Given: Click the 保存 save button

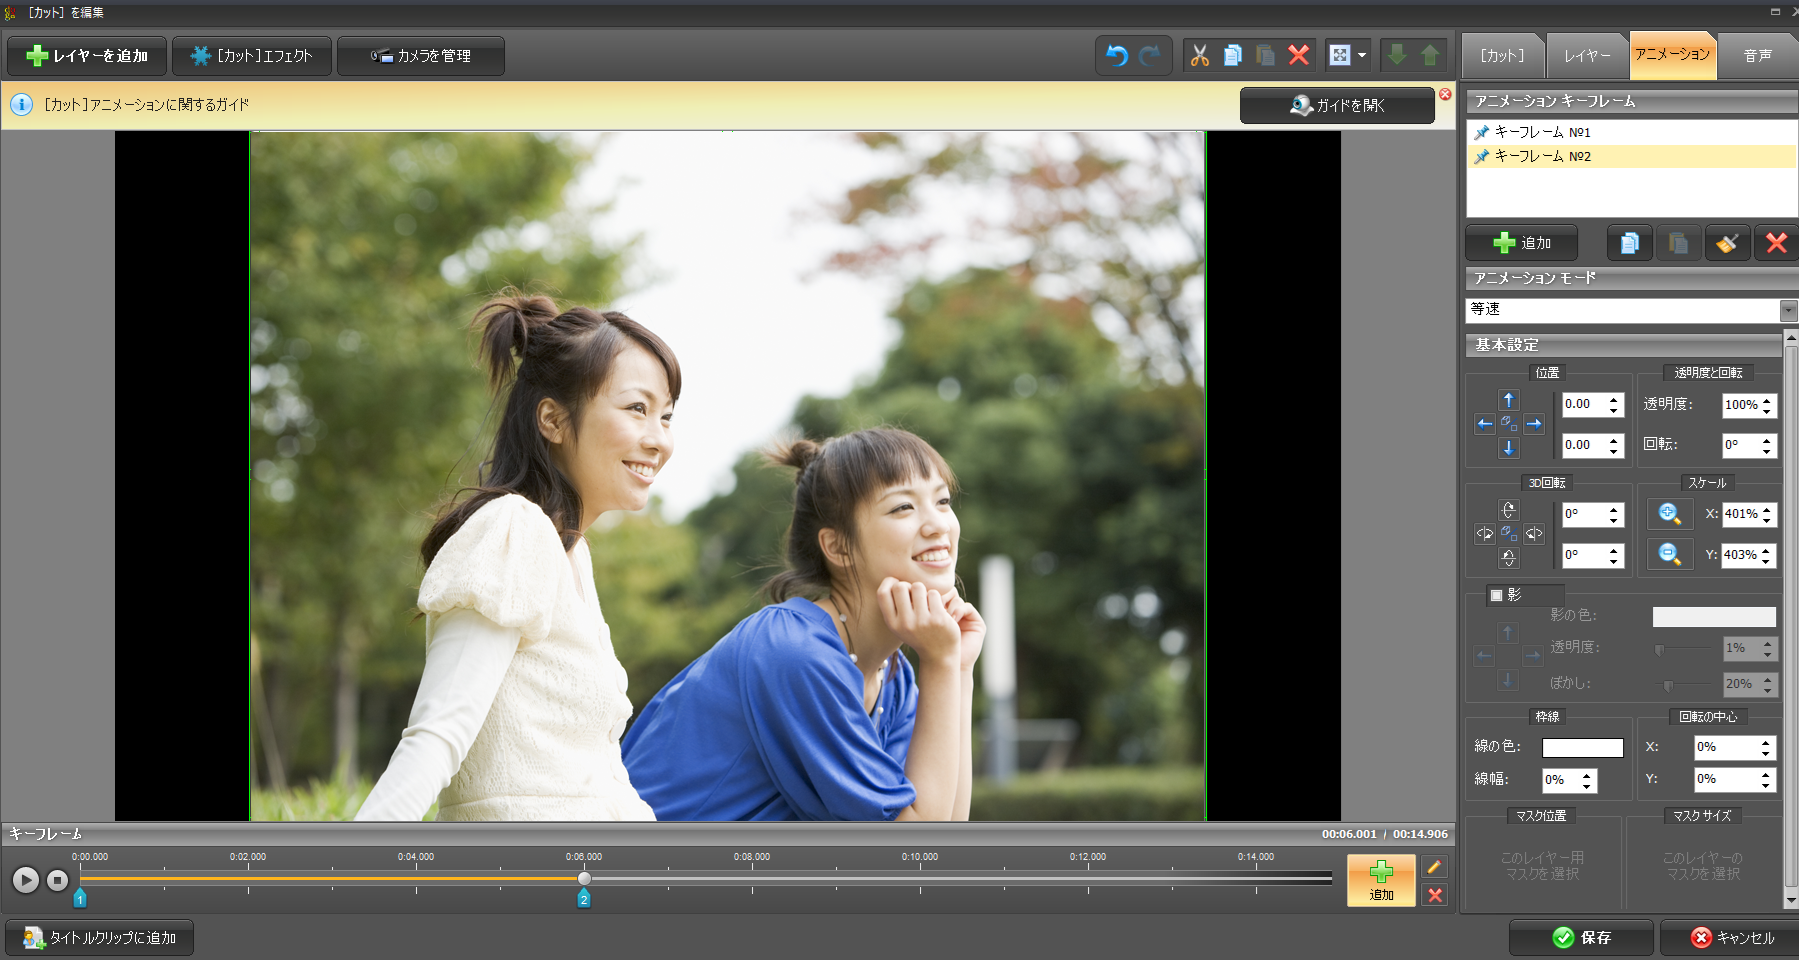Looking at the screenshot, I should pyautogui.click(x=1582, y=937).
